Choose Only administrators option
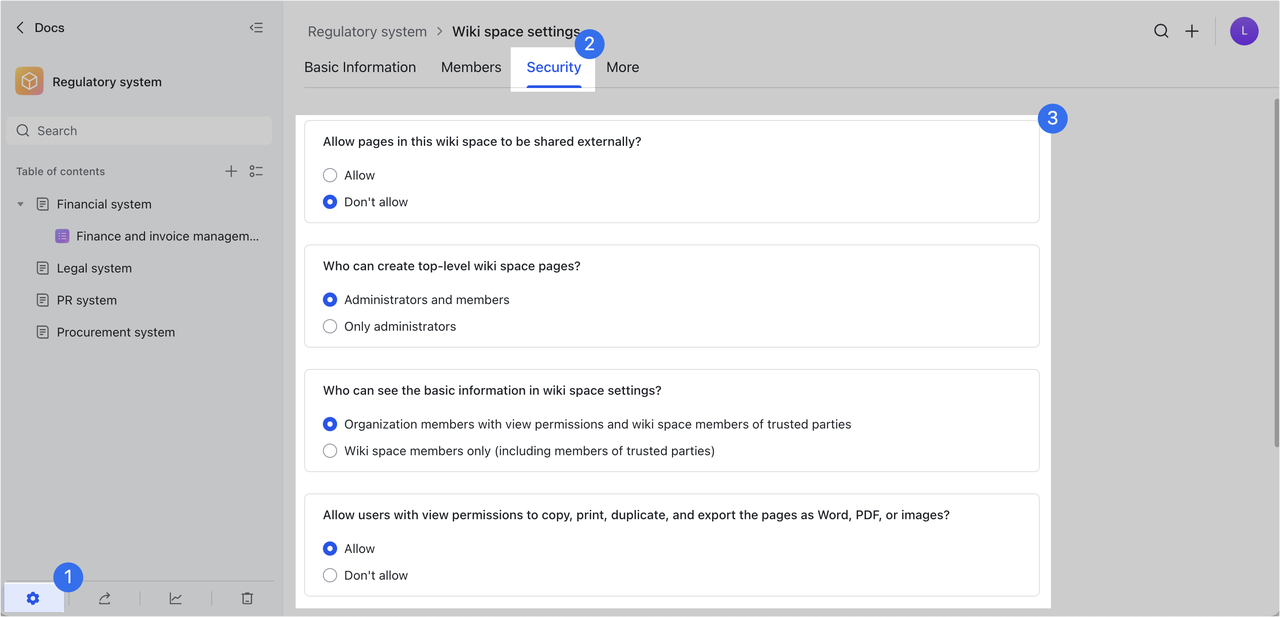1280x617 pixels. (330, 326)
